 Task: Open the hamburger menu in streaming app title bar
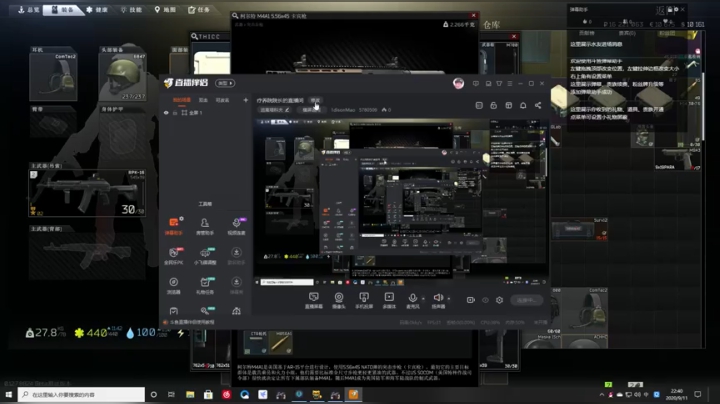coord(510,84)
